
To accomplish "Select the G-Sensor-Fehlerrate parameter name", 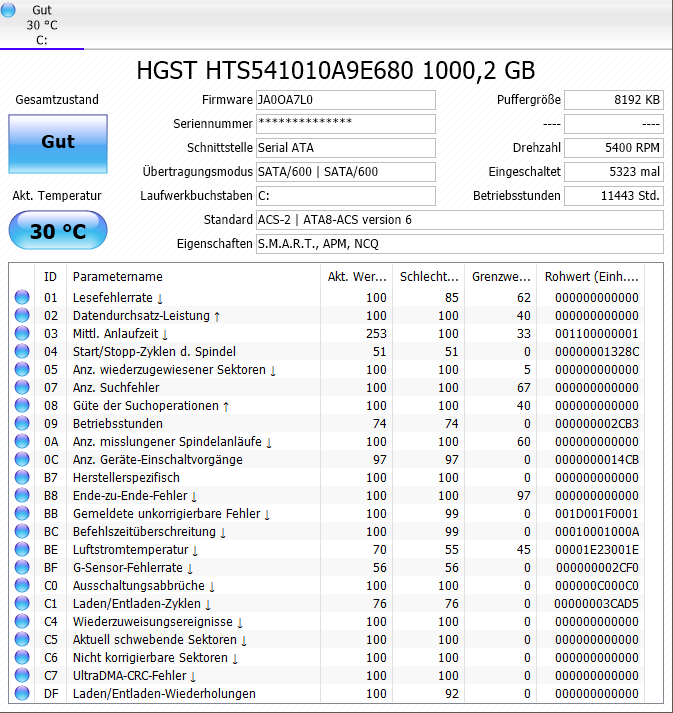I will click(x=128, y=568).
